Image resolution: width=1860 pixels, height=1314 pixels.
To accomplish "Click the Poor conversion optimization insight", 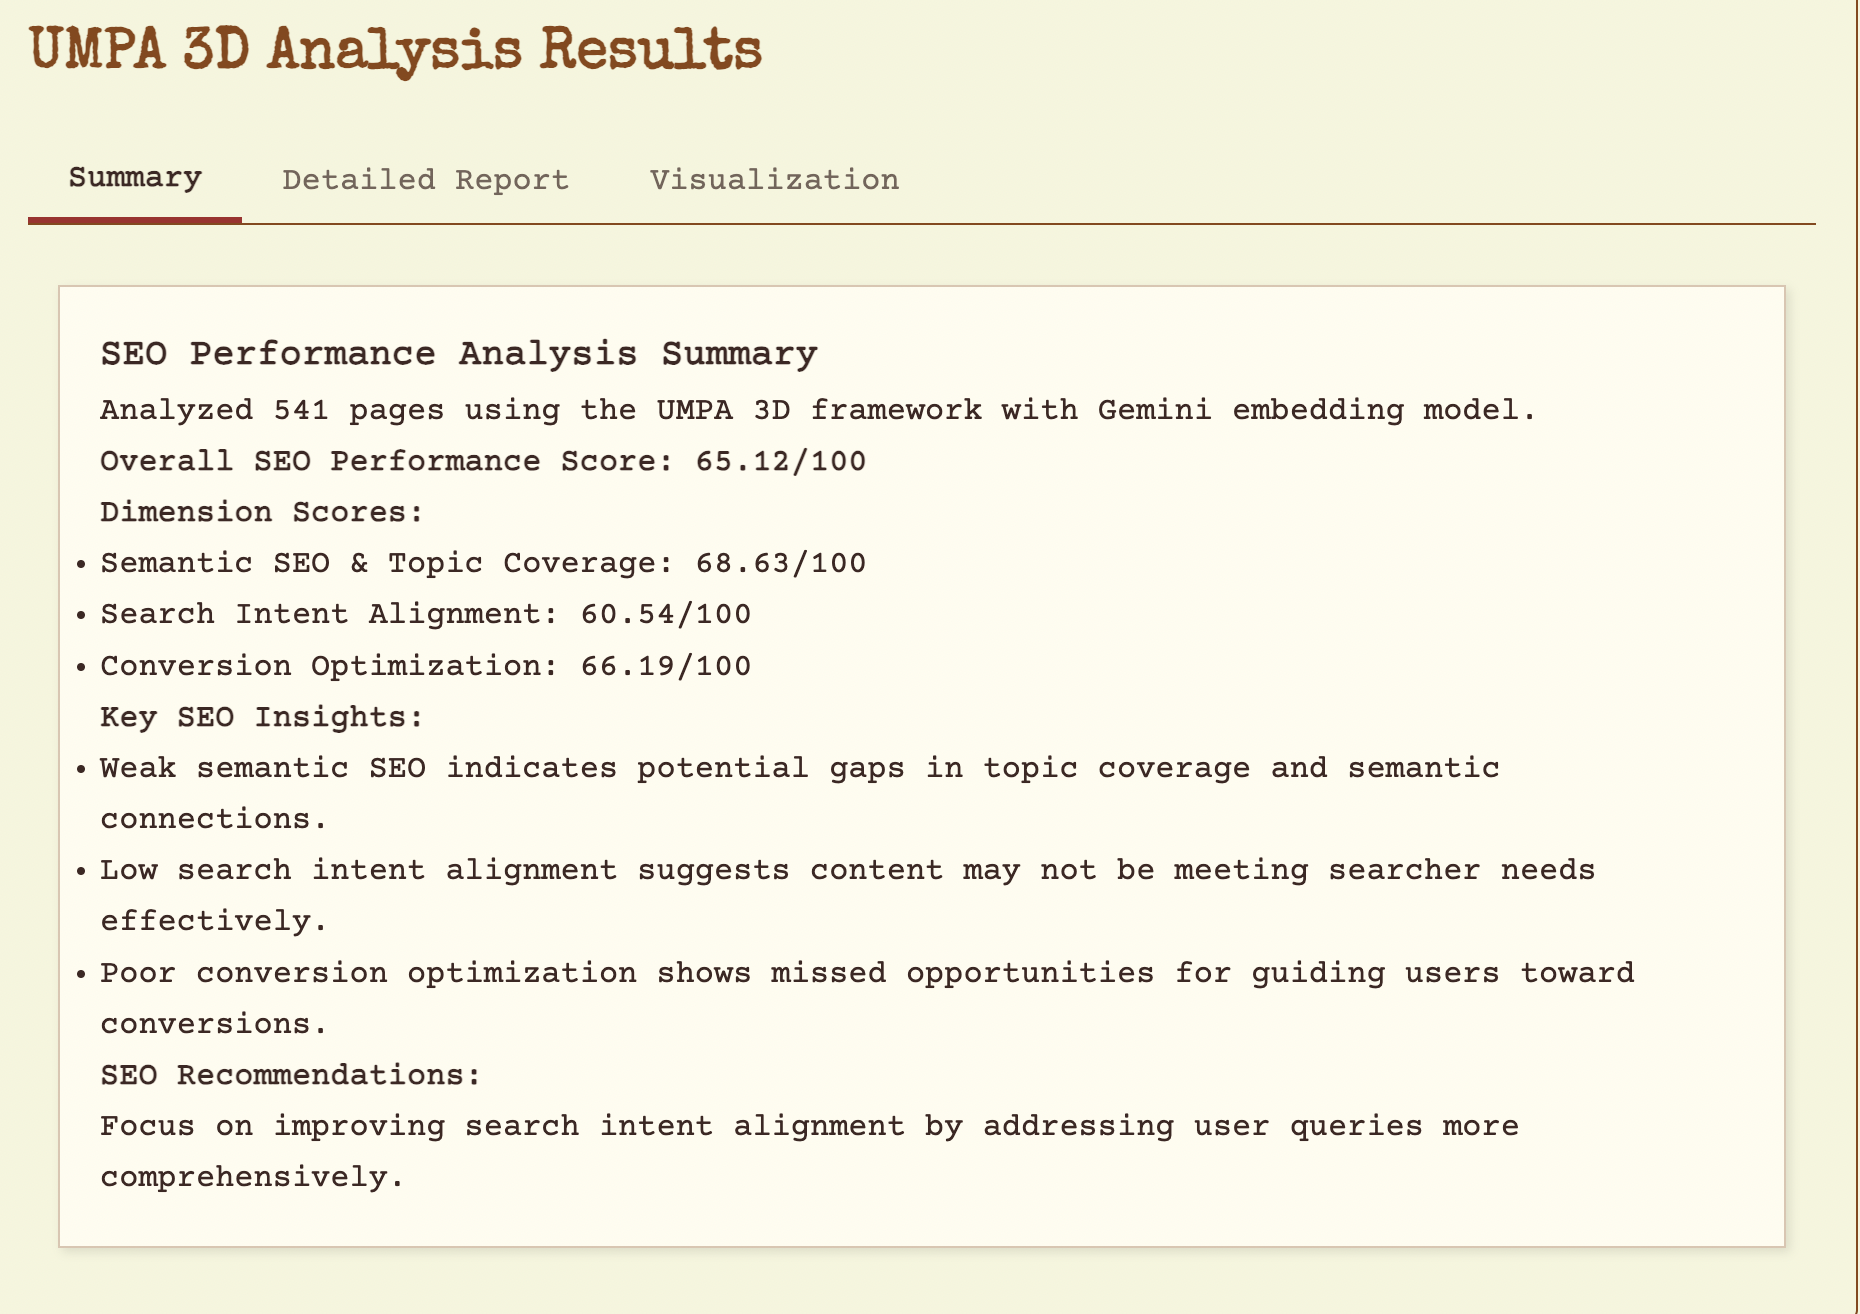I will pos(867,973).
